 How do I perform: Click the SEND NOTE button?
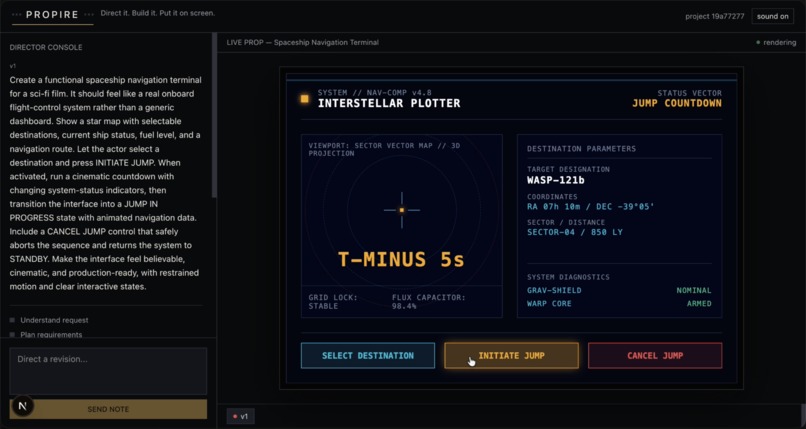[108, 409]
